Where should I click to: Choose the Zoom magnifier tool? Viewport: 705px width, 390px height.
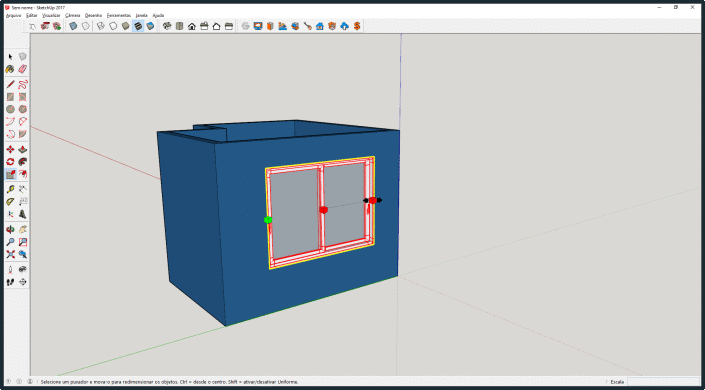(10, 242)
